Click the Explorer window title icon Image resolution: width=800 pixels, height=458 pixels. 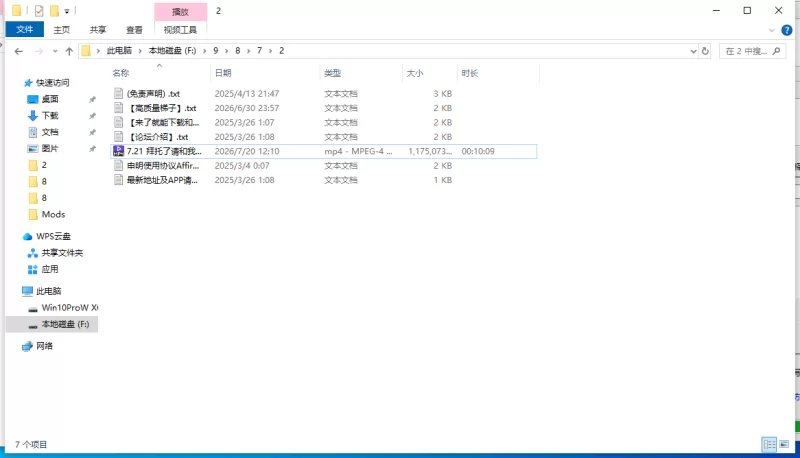(17, 11)
